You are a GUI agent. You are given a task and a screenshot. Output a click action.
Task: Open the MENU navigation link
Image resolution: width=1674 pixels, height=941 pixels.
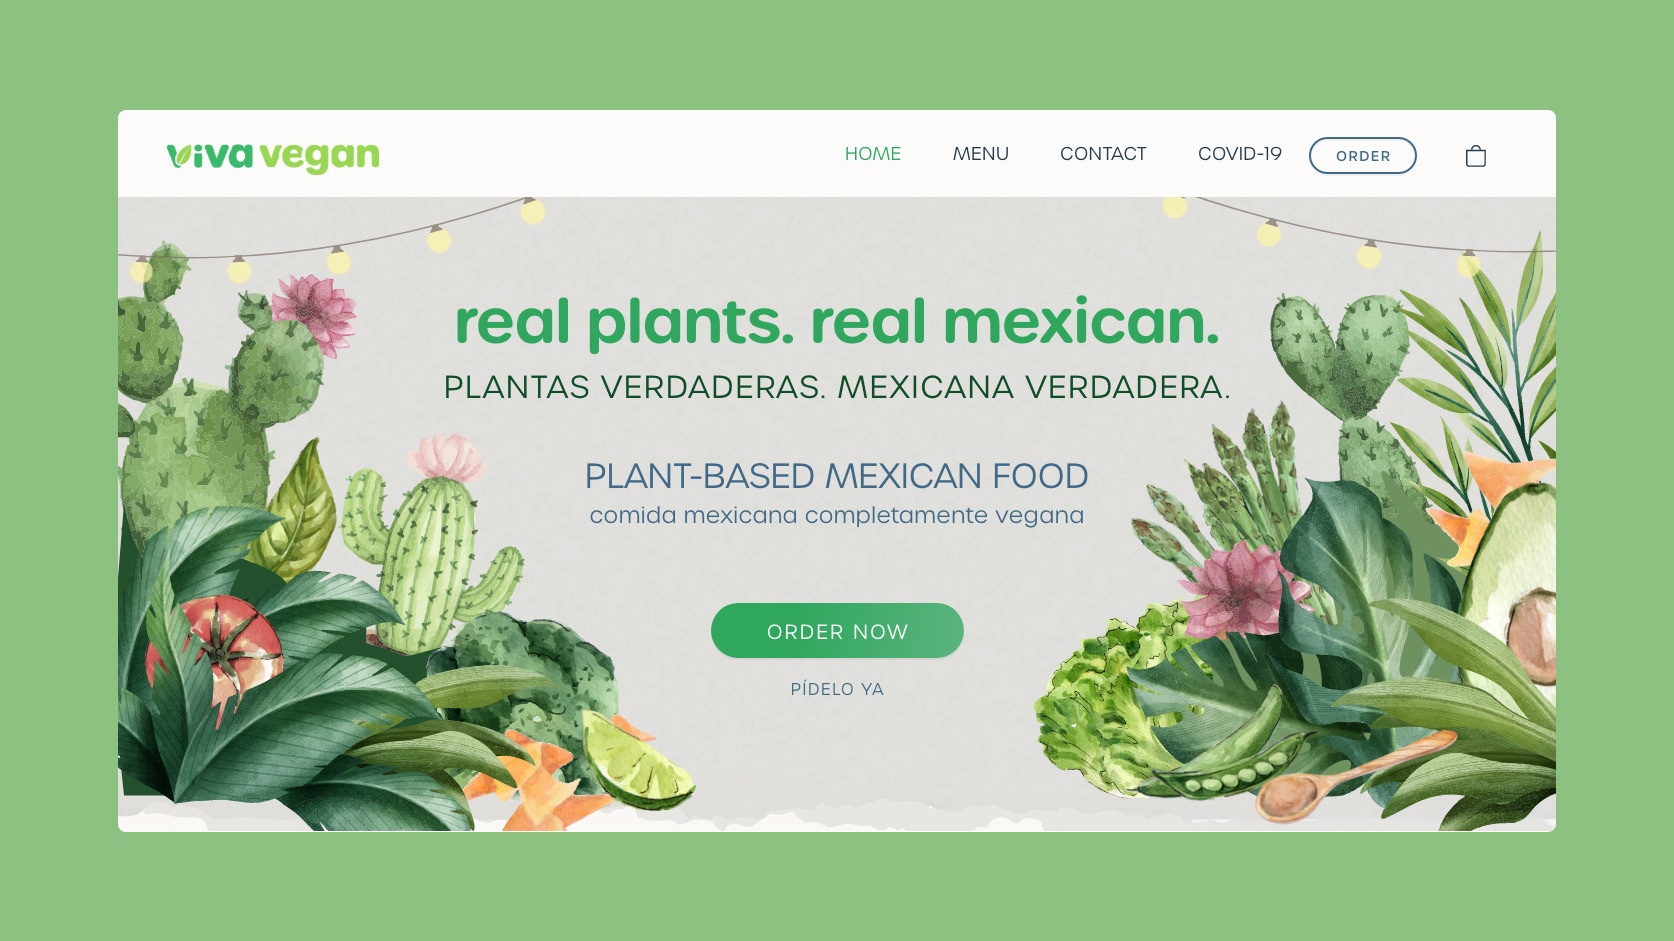click(980, 154)
